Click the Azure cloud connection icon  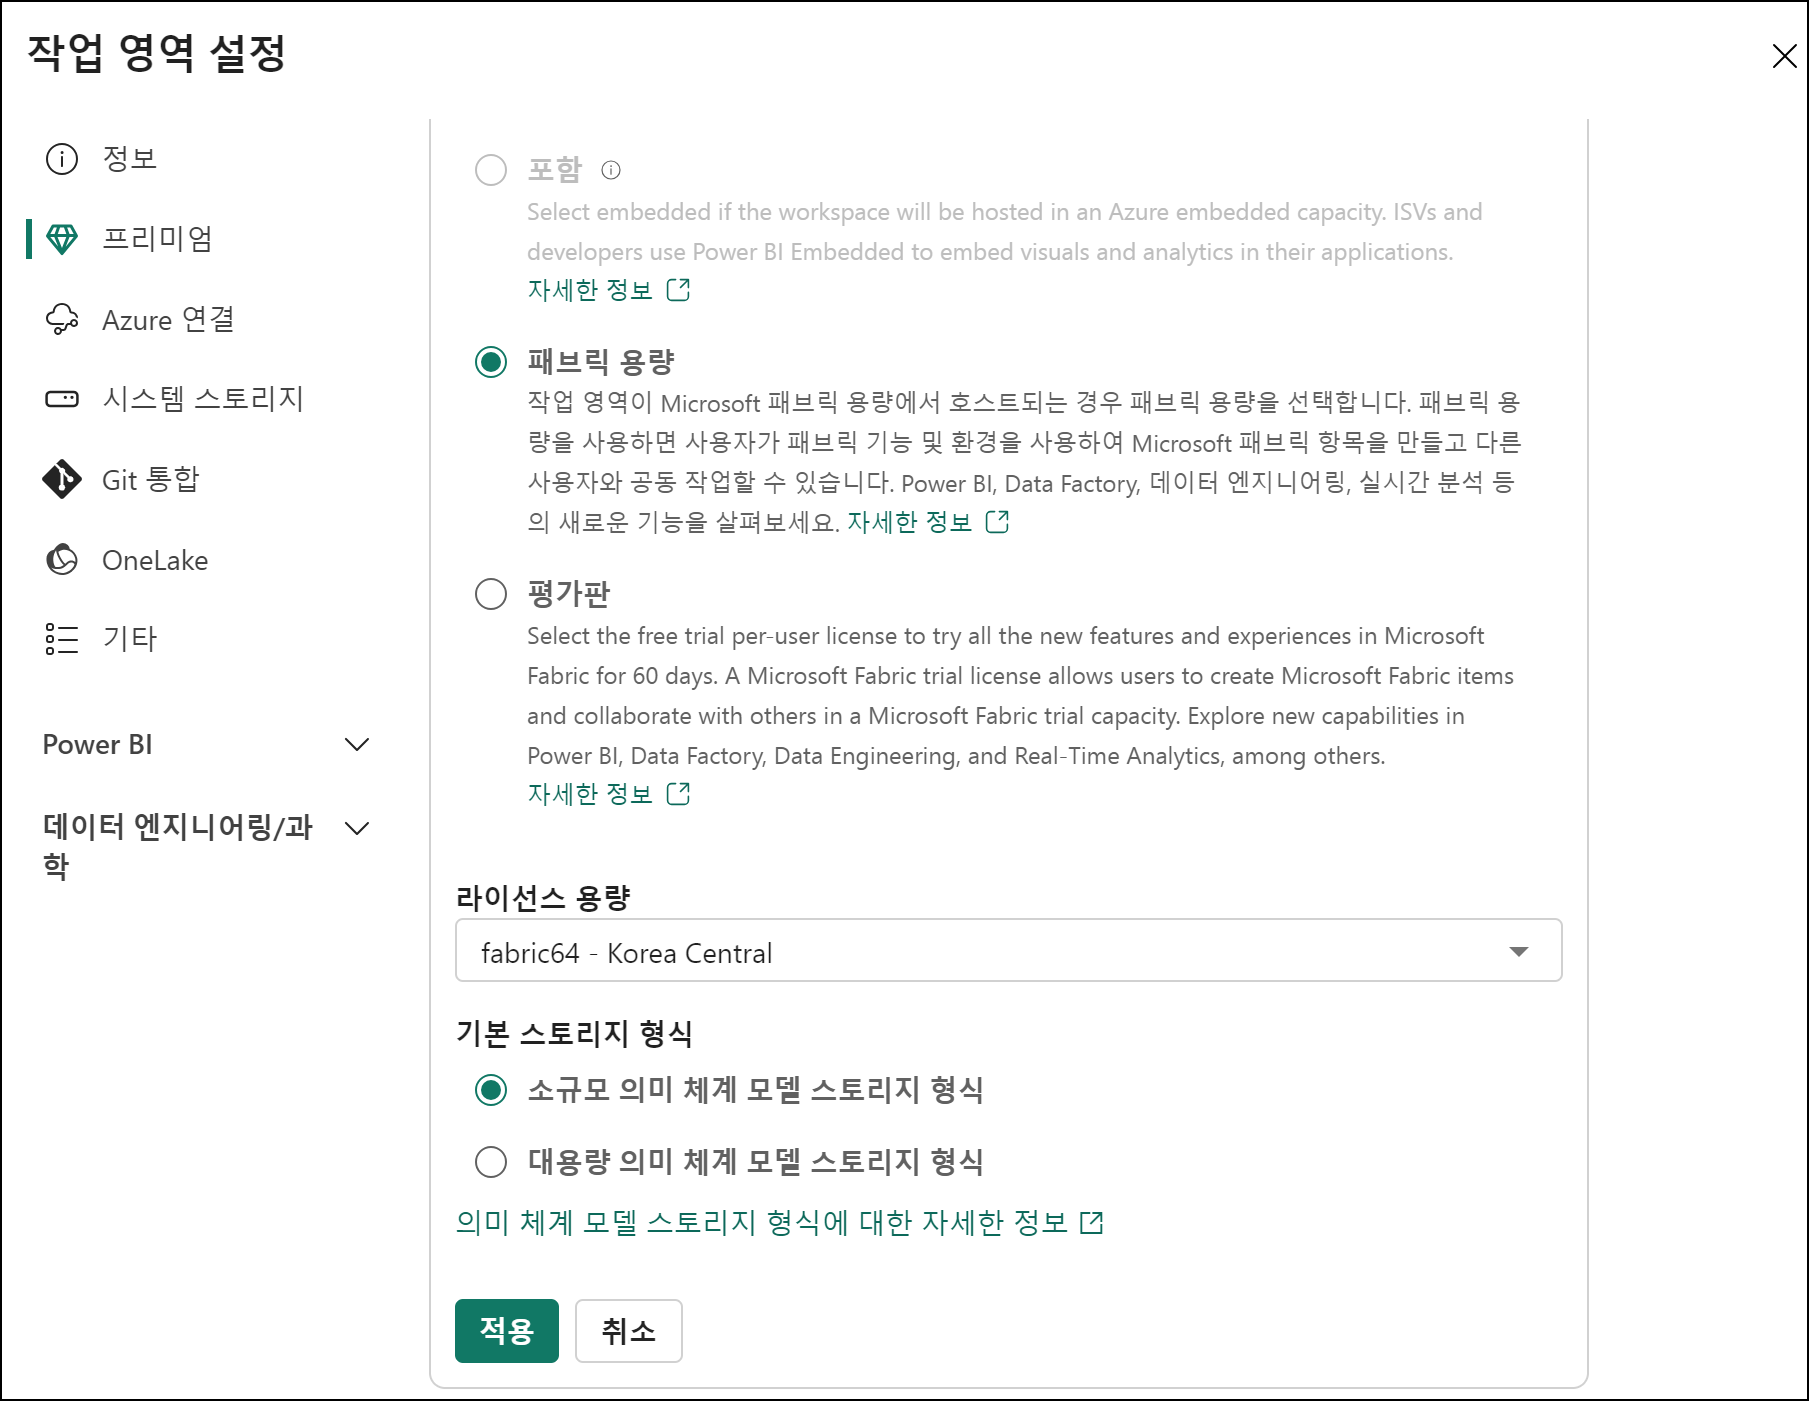click(62, 319)
